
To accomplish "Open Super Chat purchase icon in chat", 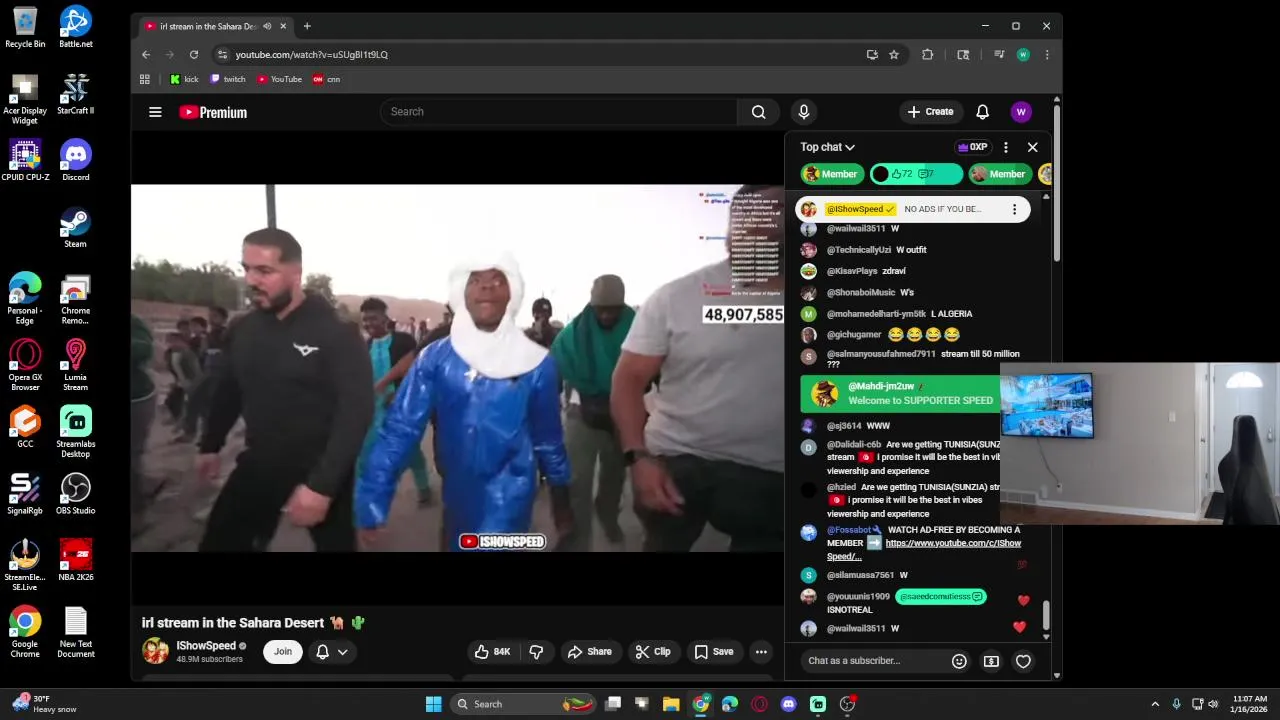I will (x=991, y=661).
